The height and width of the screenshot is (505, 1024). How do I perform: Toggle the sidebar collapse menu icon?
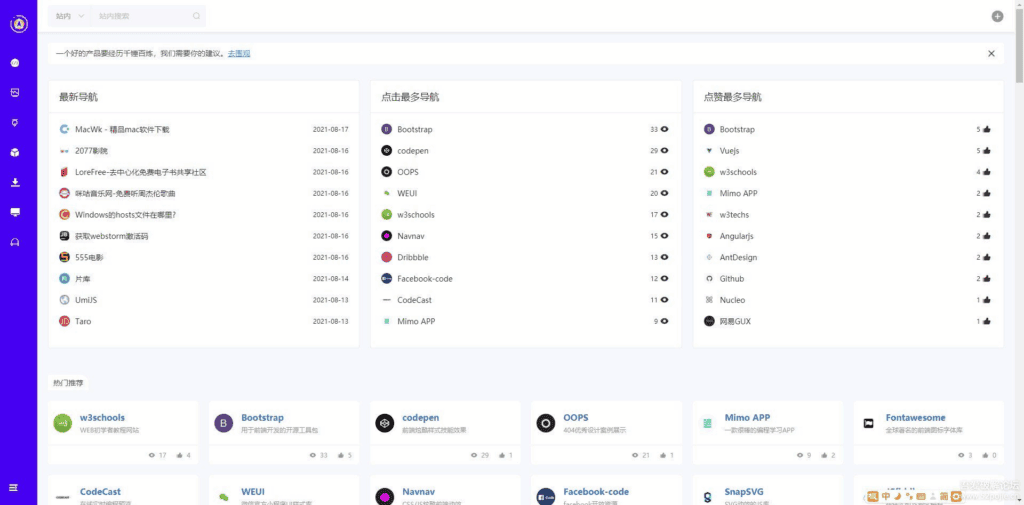click(14, 487)
